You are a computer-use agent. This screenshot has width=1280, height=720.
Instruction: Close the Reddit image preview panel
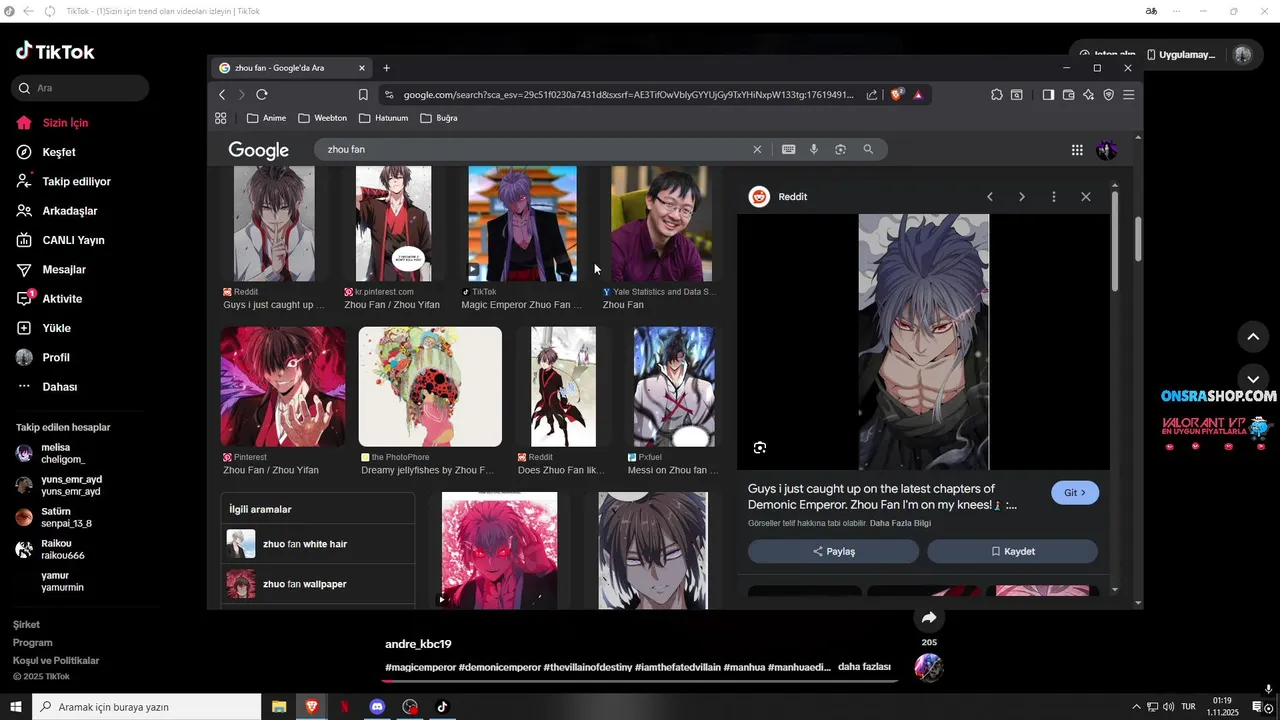(x=1086, y=197)
